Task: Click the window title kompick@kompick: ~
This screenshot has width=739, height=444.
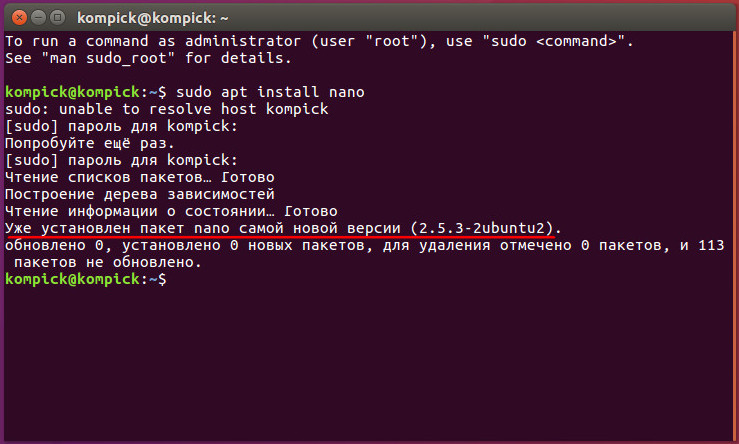Action: 153,18
